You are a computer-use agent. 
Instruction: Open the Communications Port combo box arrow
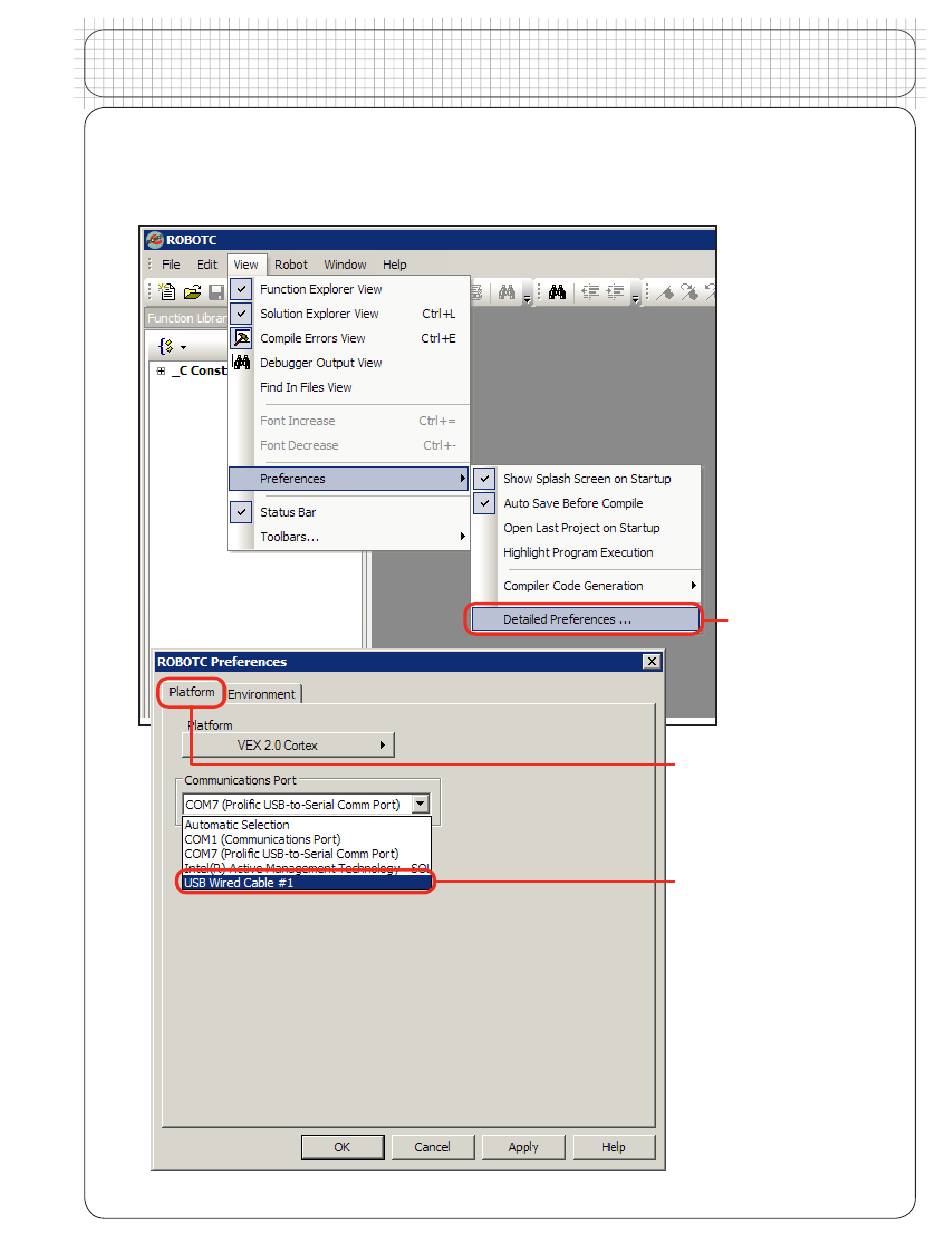[x=421, y=804]
